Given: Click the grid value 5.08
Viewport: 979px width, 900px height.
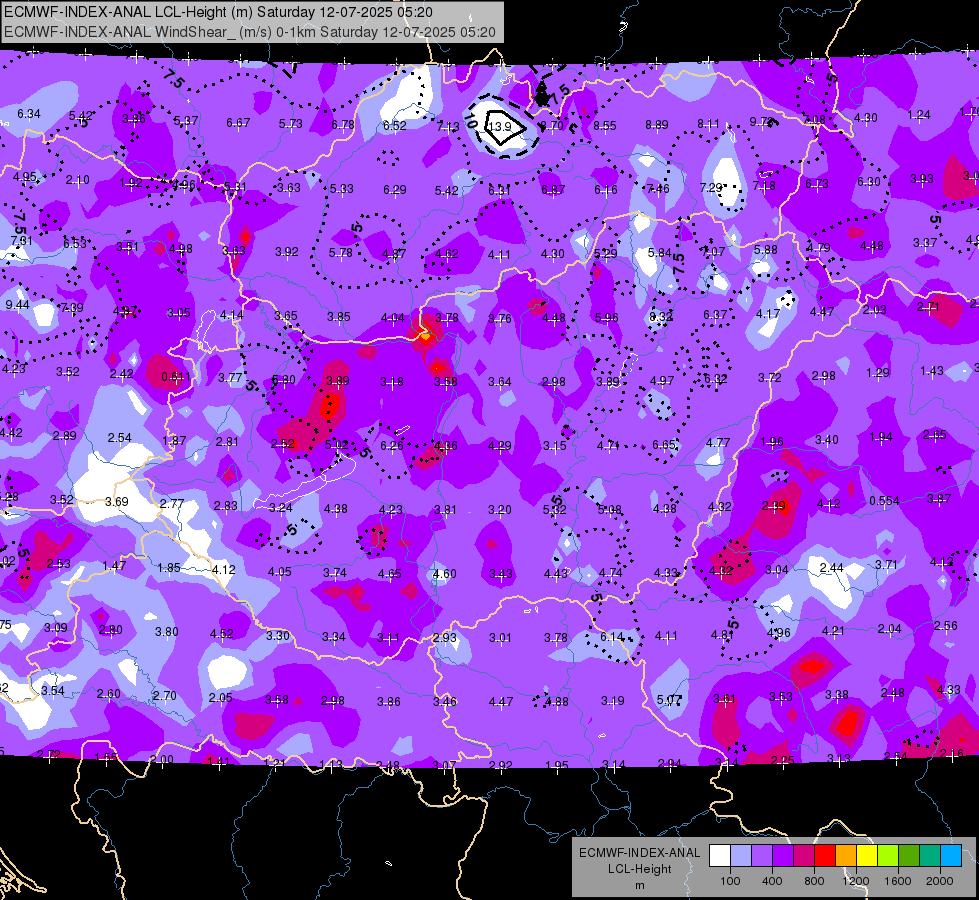Looking at the screenshot, I should click(609, 510).
